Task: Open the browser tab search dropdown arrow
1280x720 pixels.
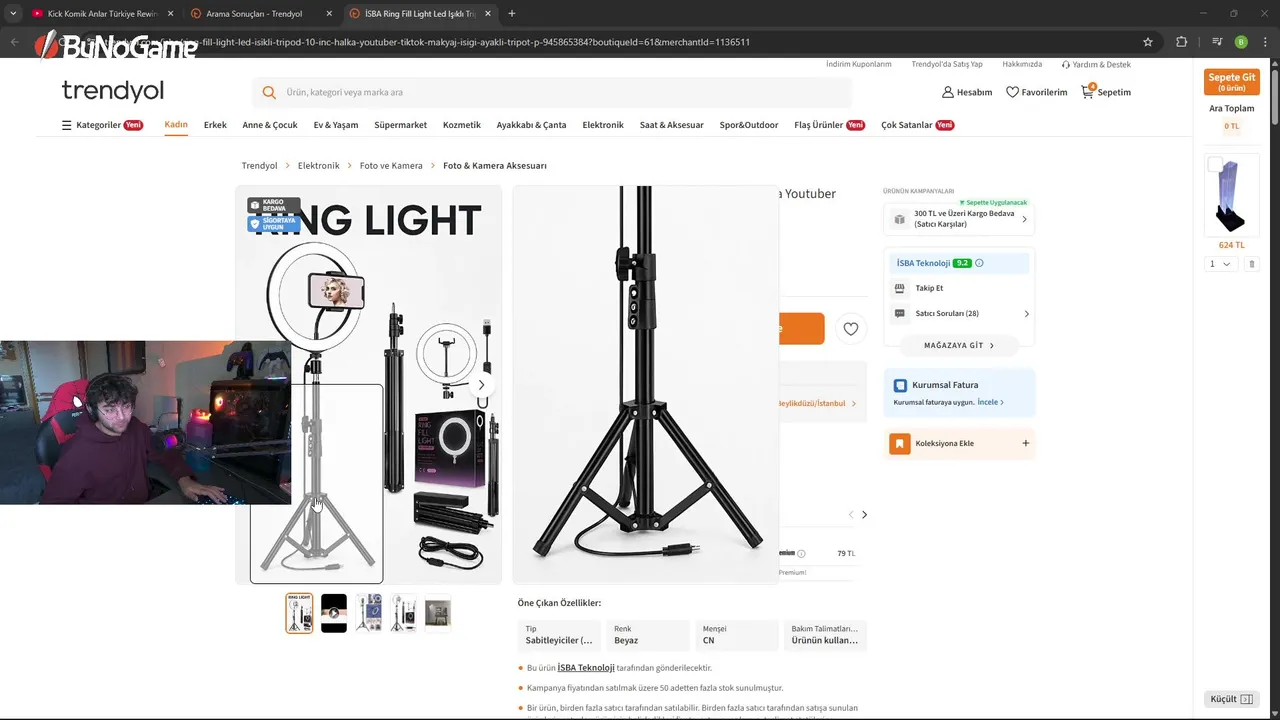Action: (x=13, y=14)
